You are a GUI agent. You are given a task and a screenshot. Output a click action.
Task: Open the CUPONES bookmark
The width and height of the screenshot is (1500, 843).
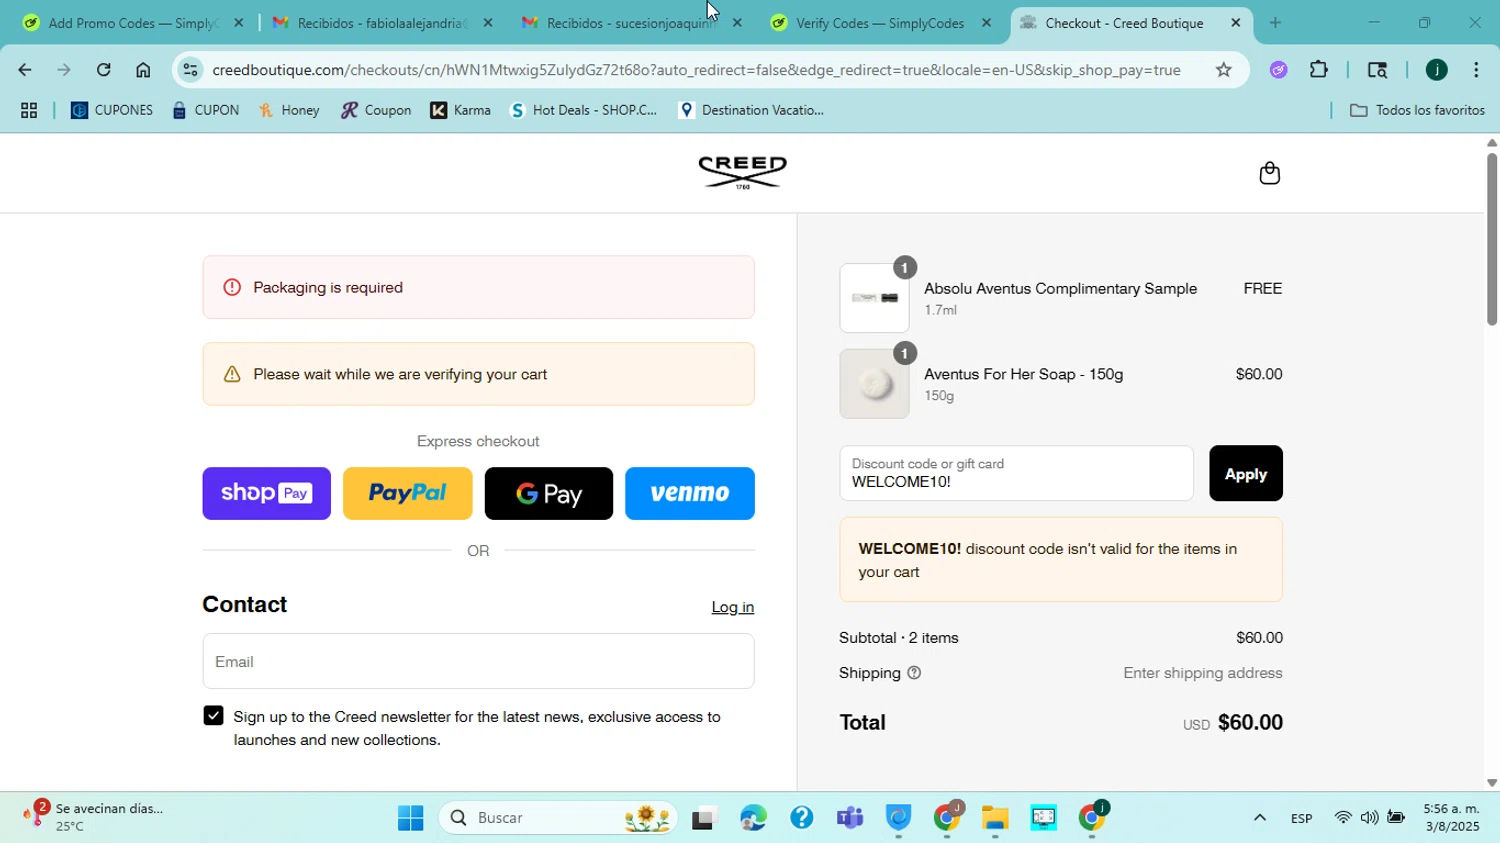click(112, 111)
